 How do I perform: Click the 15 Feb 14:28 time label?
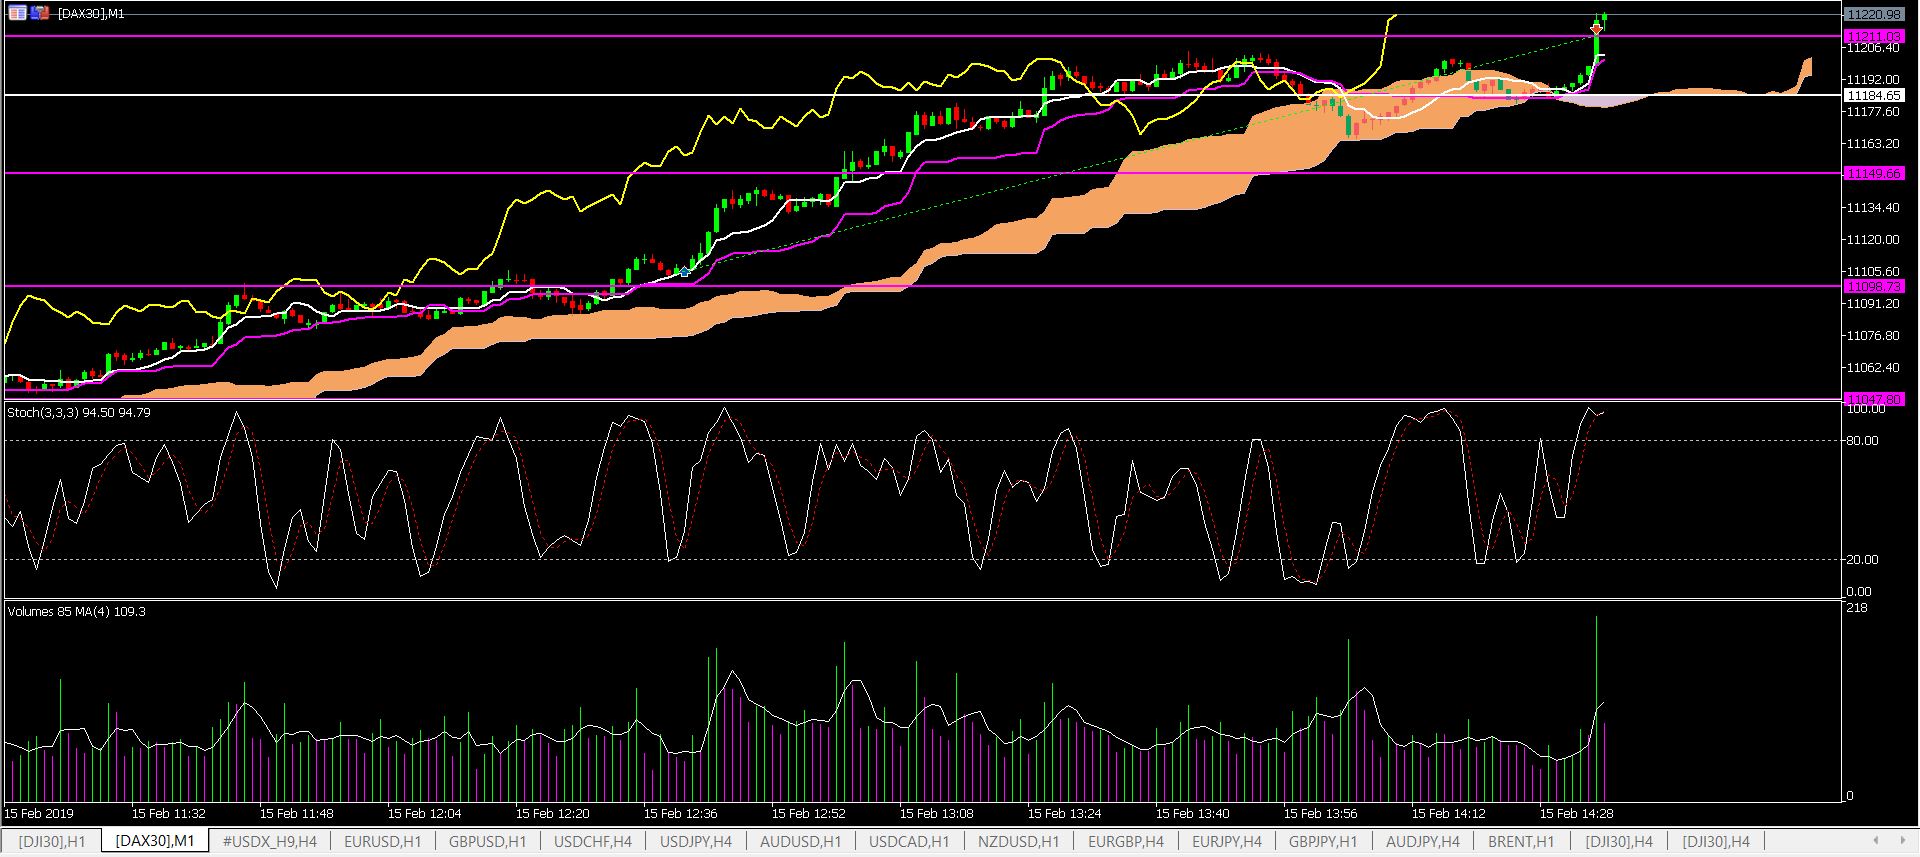click(x=1577, y=814)
